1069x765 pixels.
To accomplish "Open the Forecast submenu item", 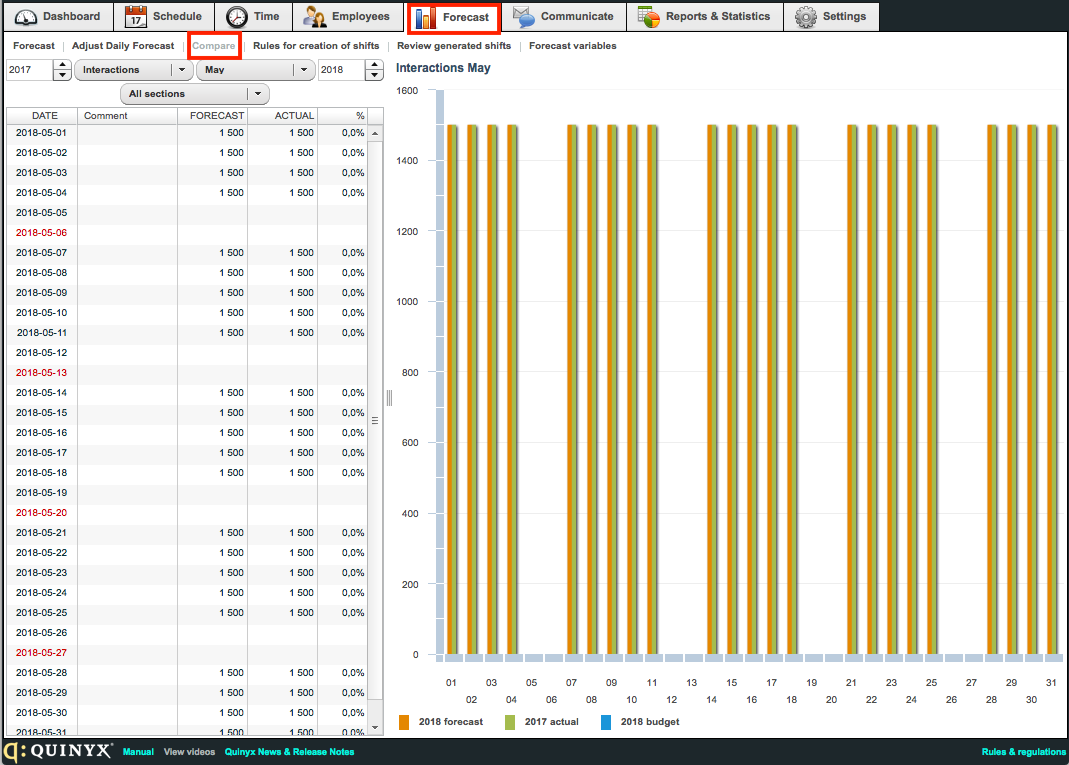I will 33,46.
